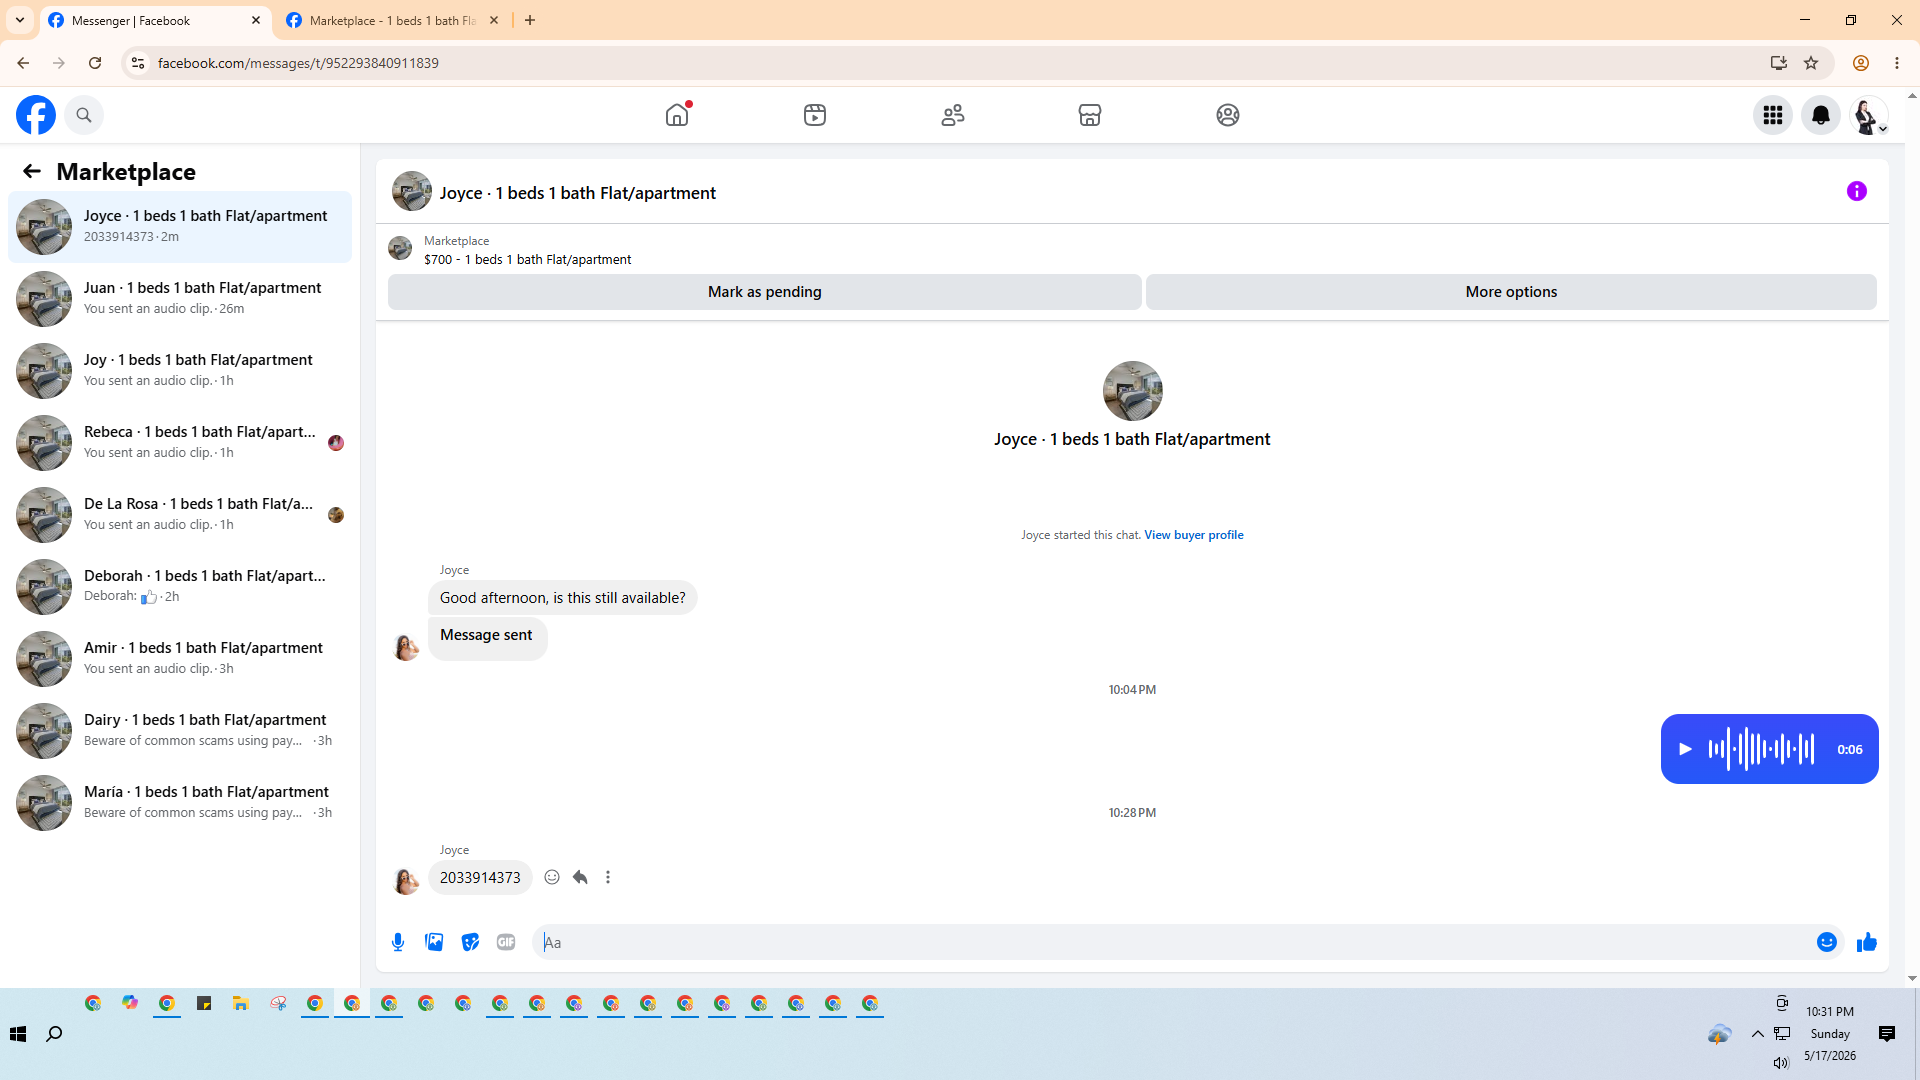The height and width of the screenshot is (1080, 1920).
Task: View site information icon in address bar
Action: (138, 63)
